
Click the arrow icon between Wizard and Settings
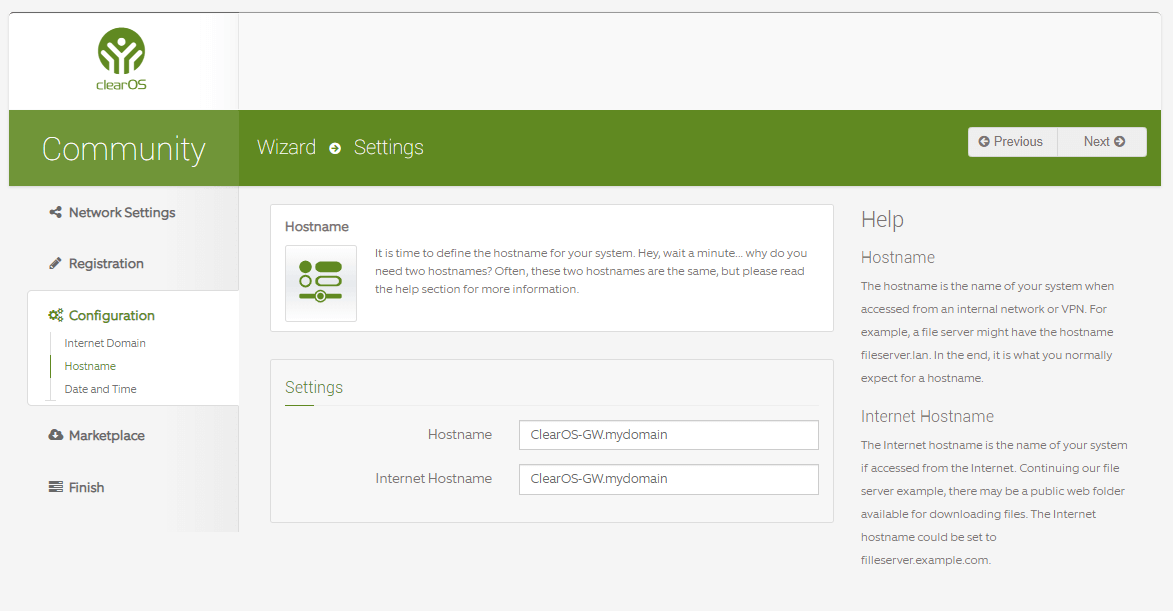click(x=334, y=148)
